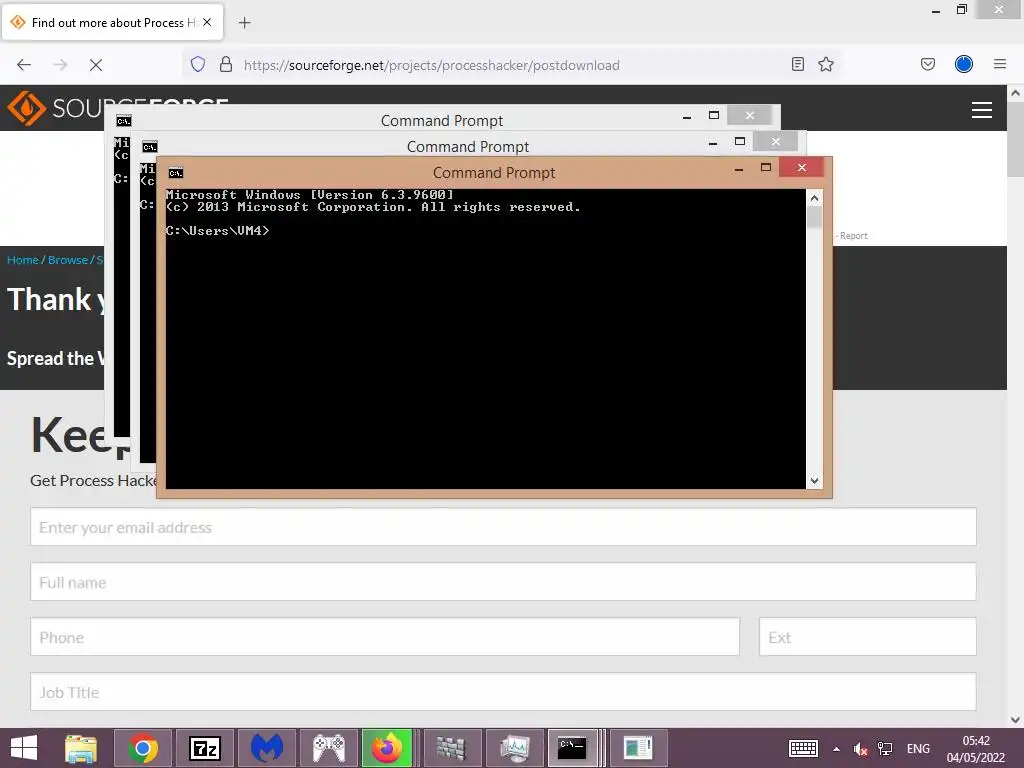Maximize the front Command Prompt window

[765, 168]
